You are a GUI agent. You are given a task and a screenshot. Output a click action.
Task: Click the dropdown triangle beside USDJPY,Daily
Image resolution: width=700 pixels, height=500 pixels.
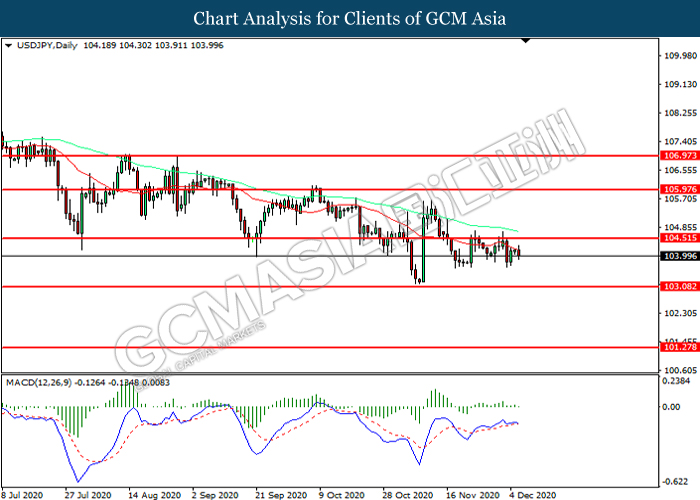click(x=8, y=46)
